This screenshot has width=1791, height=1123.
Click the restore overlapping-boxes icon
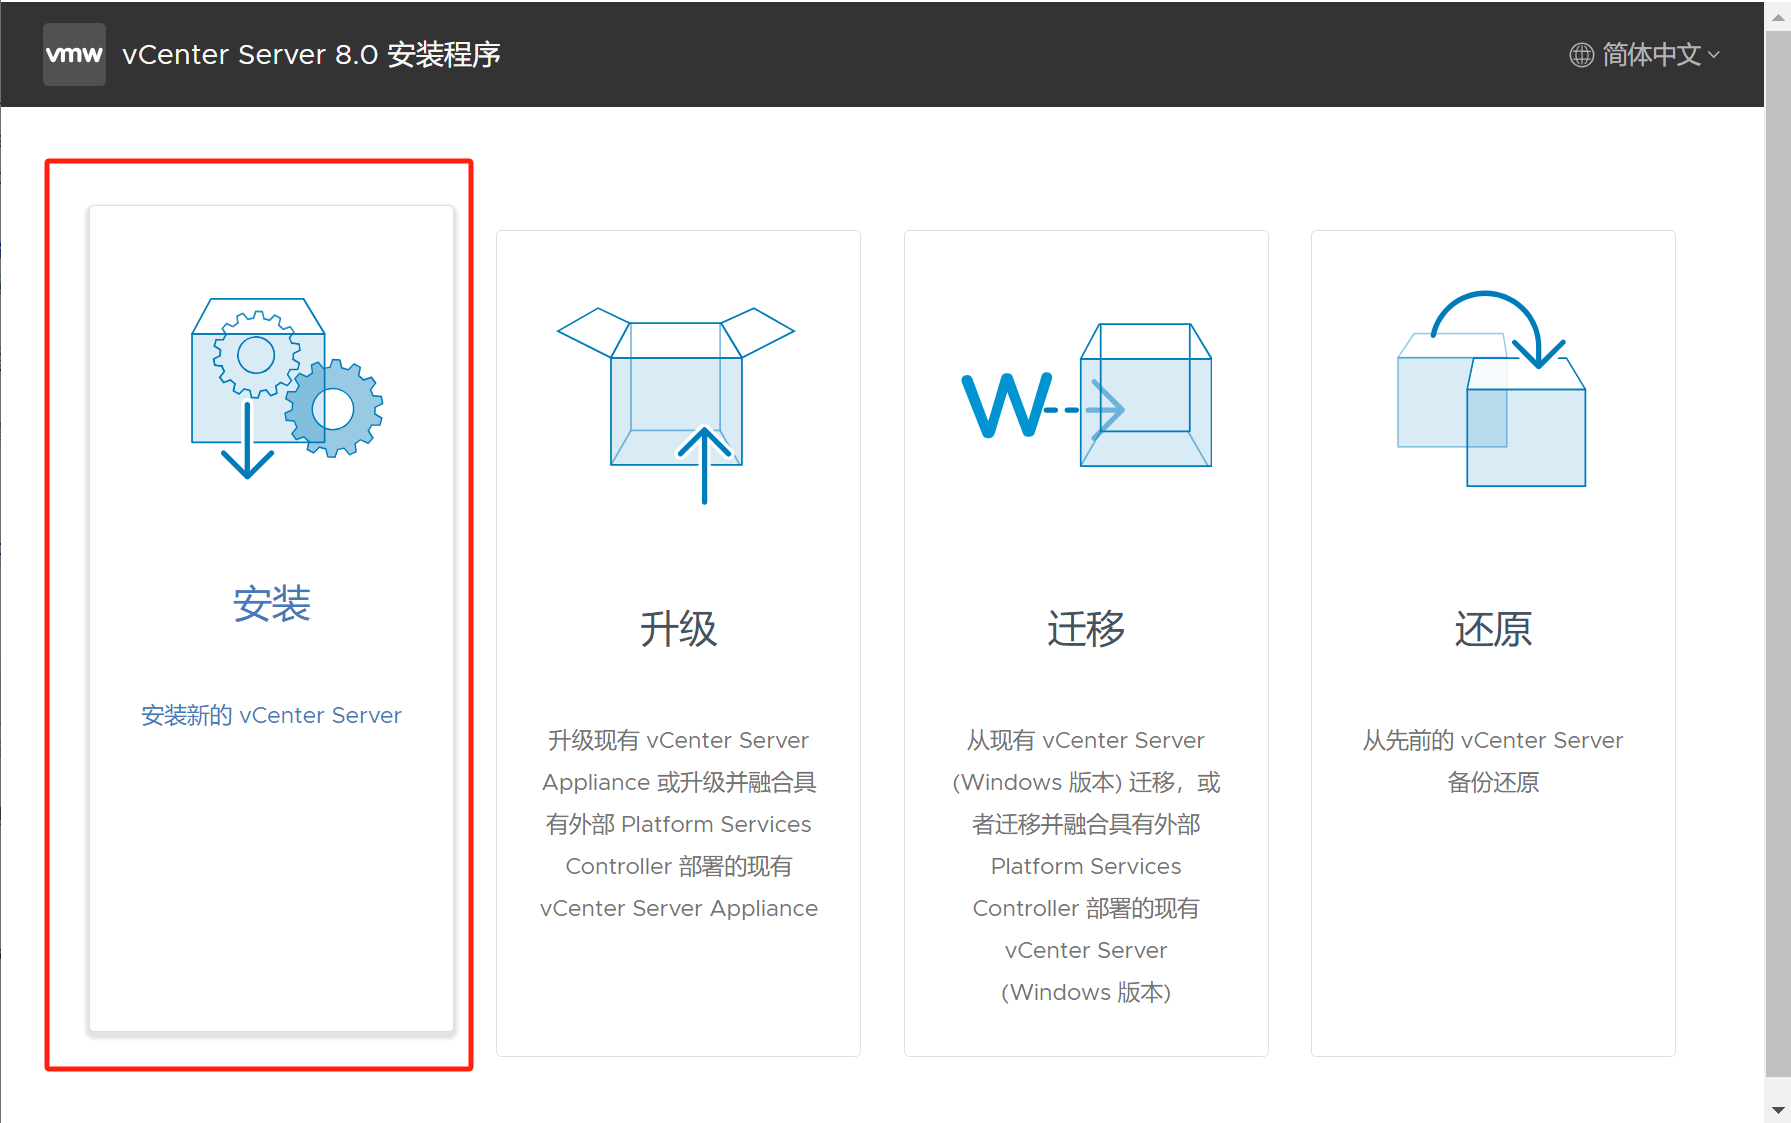tap(1491, 388)
